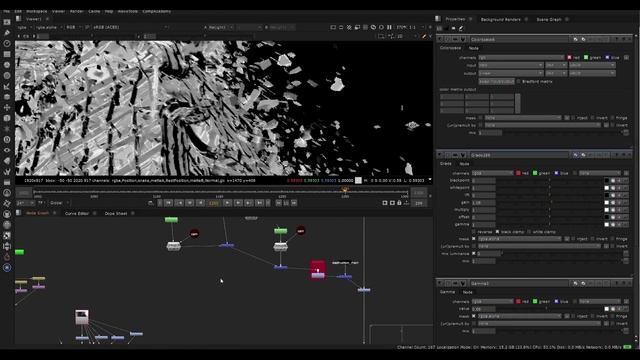This screenshot has width=640, height=360.
Task: Click the Gamma value slider
Action: (550, 309)
